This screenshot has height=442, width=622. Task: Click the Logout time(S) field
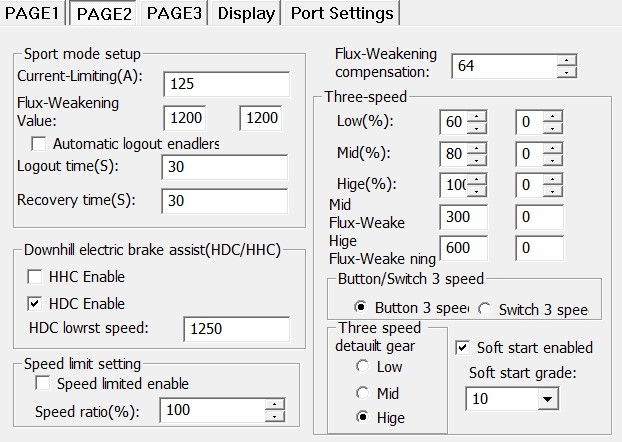226,166
